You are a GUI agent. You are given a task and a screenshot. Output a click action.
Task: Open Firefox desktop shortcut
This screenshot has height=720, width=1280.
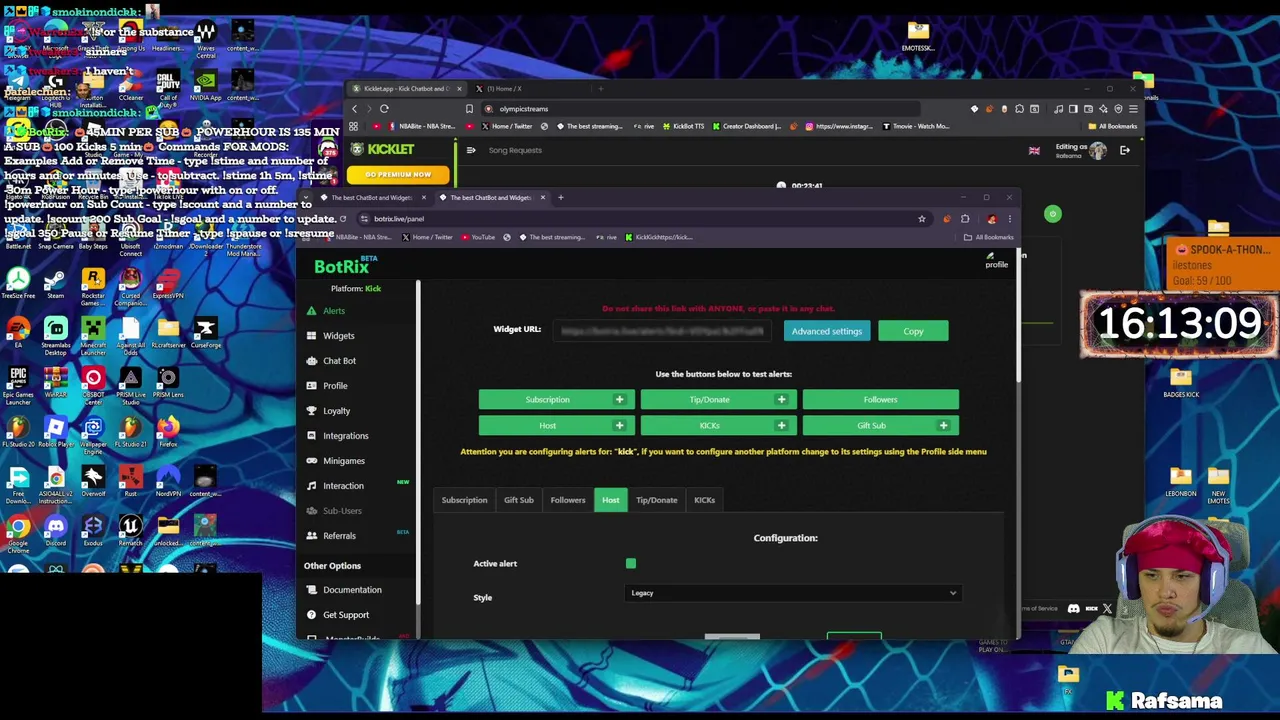tap(168, 433)
